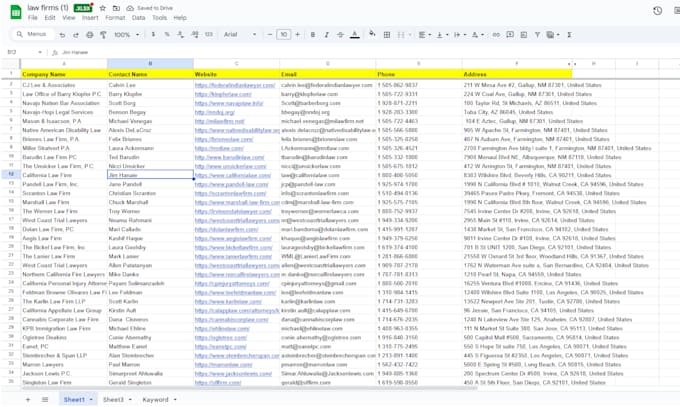
Task: Open the horizontal align dropdown
Action: pos(424,35)
